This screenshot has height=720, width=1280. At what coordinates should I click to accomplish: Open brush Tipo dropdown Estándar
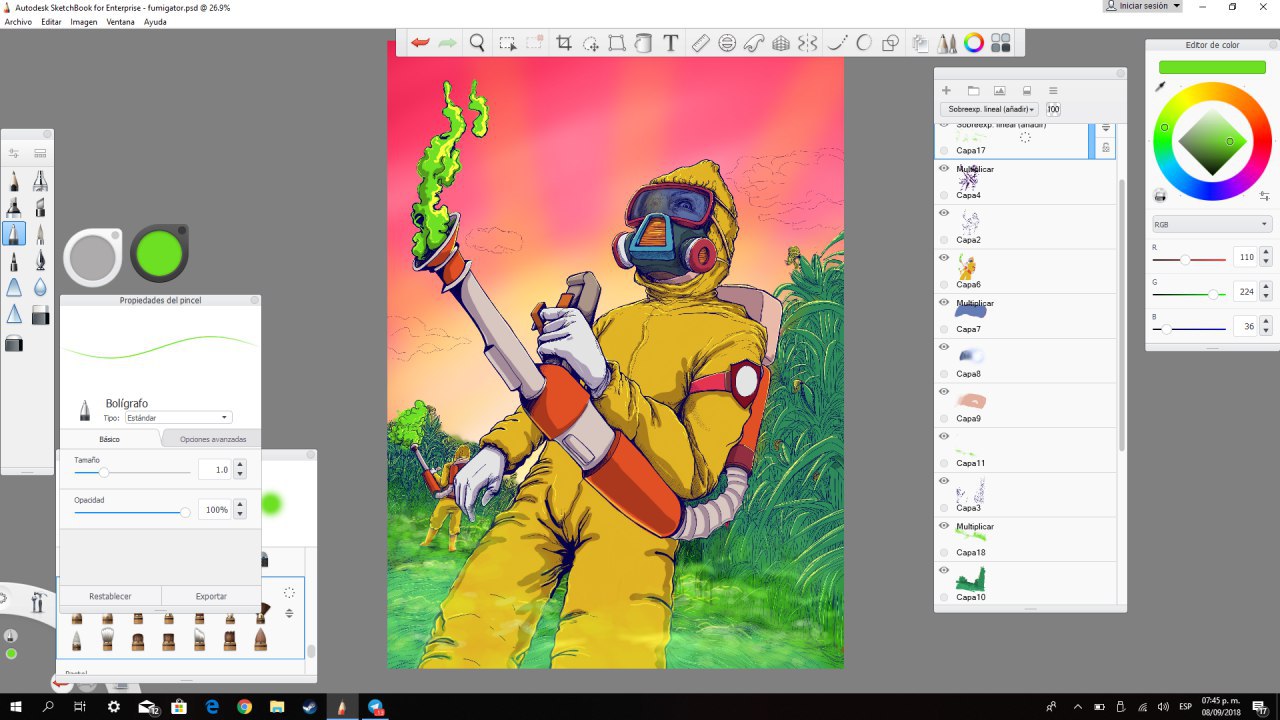[179, 417]
